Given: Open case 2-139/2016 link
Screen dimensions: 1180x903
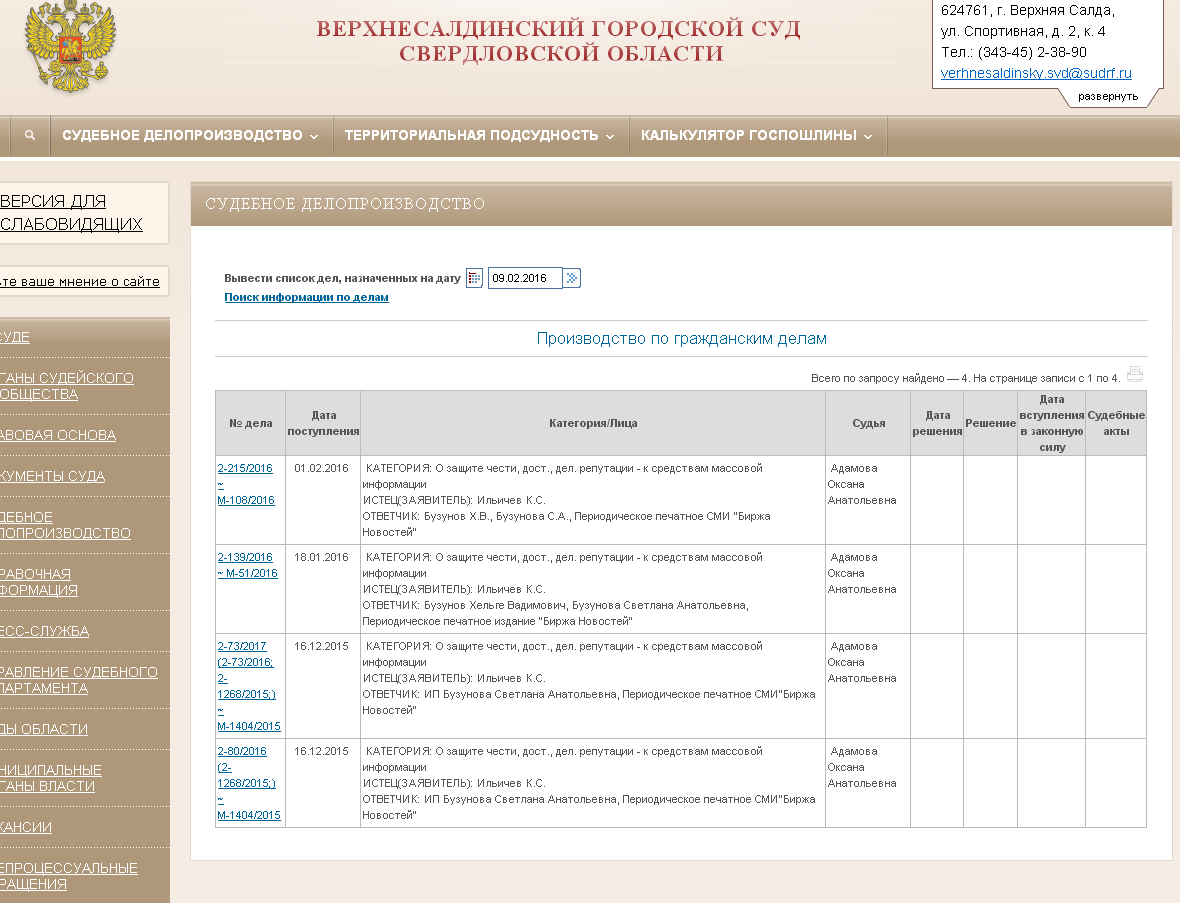Looking at the screenshot, I should point(245,557).
